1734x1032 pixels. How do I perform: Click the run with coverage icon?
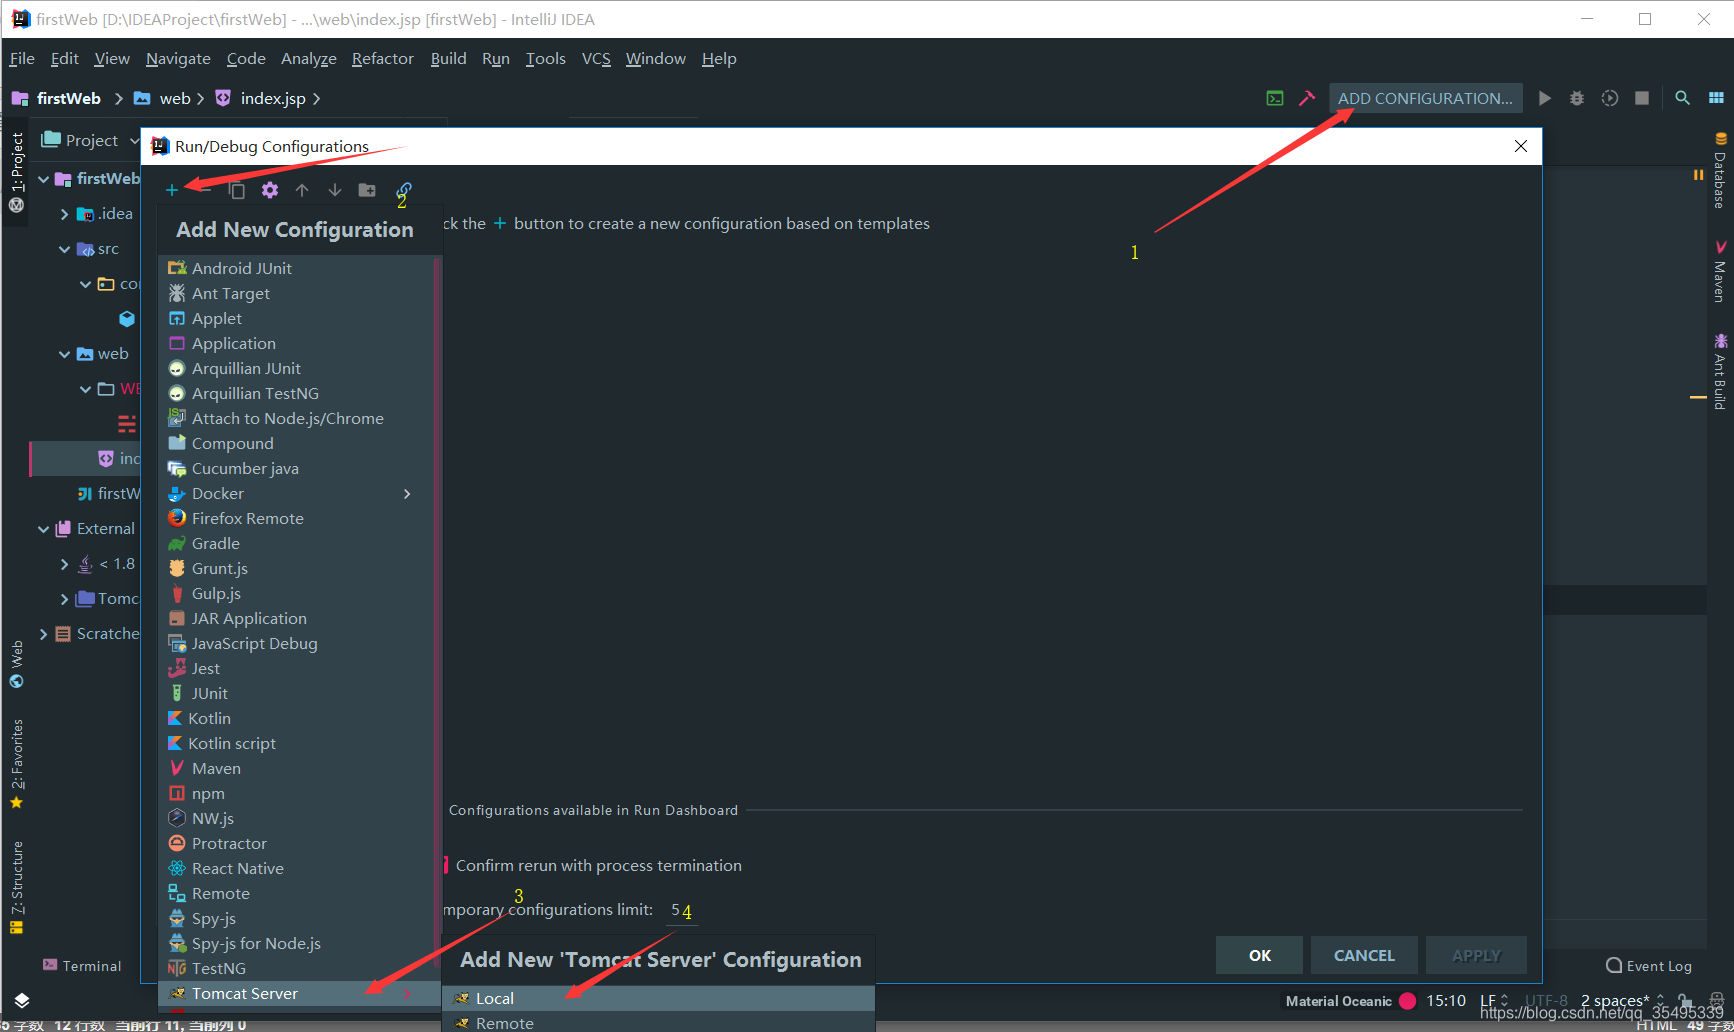[1610, 98]
